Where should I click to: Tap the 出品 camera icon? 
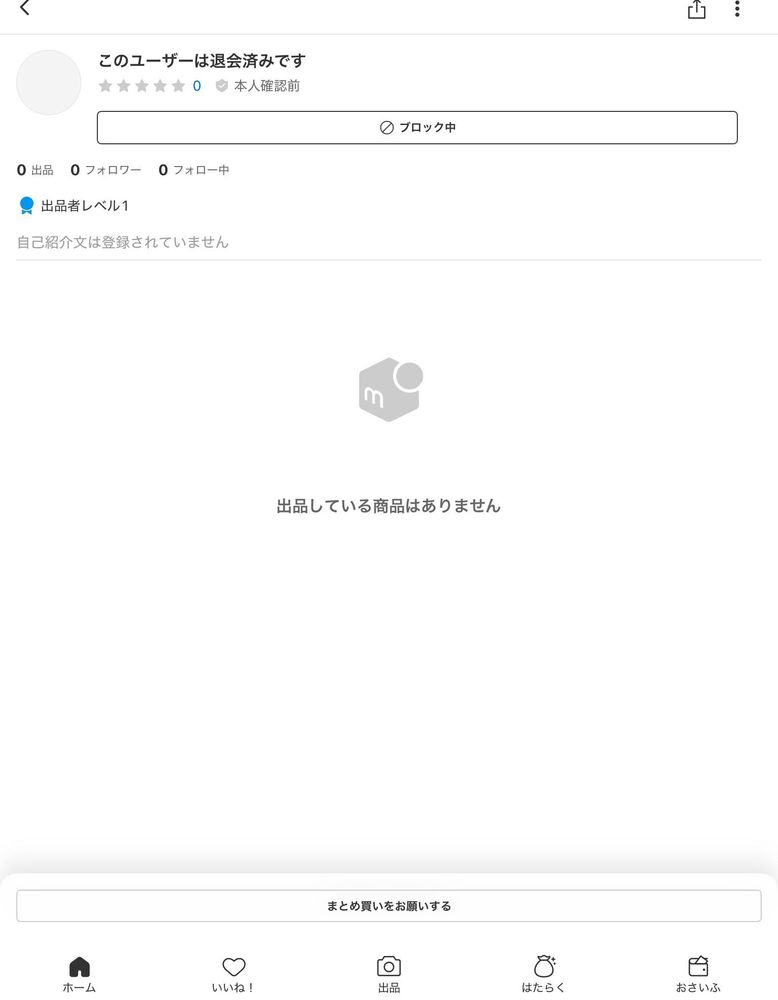[x=389, y=967]
